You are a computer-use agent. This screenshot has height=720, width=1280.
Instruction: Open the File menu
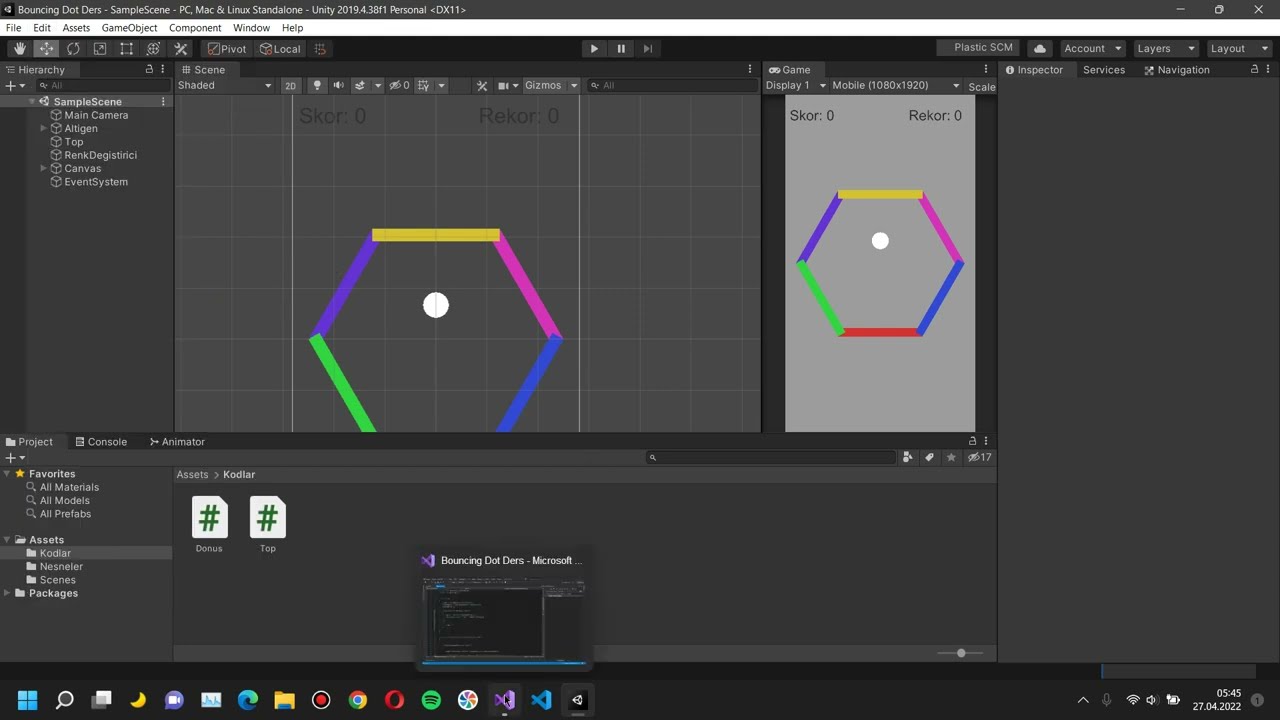tap(13, 28)
